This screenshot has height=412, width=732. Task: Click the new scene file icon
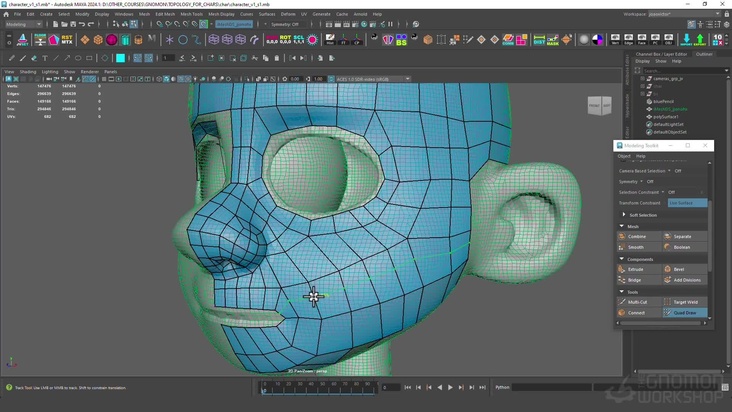click(56, 24)
